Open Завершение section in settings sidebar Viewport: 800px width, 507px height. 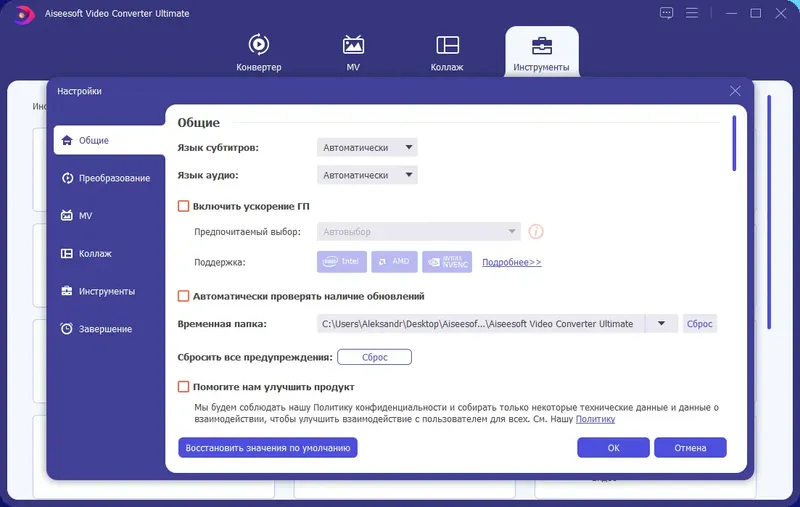point(96,329)
